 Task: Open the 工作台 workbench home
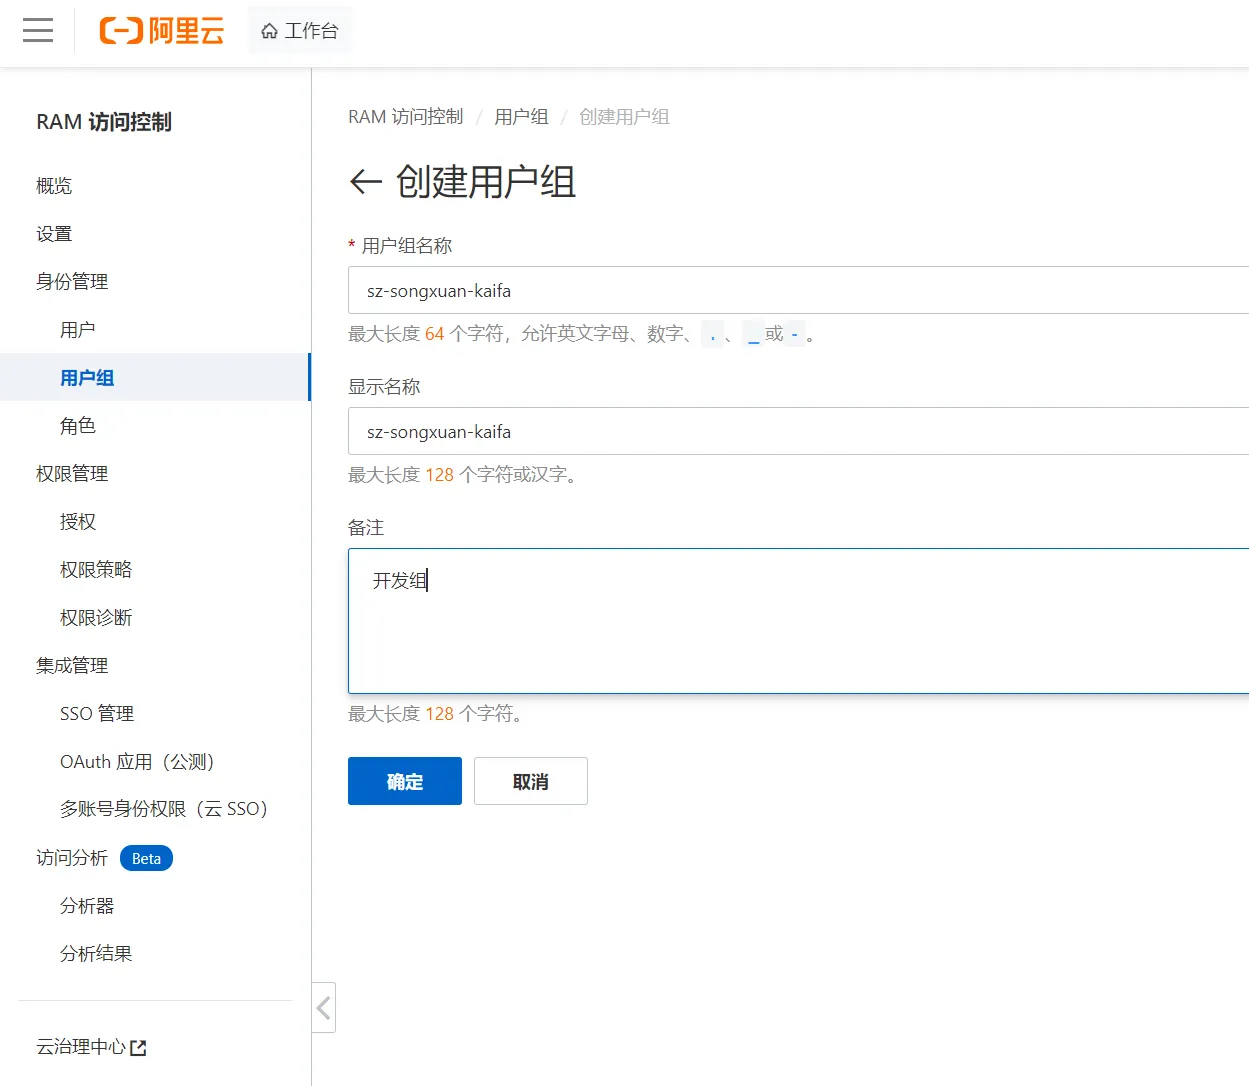click(x=300, y=31)
